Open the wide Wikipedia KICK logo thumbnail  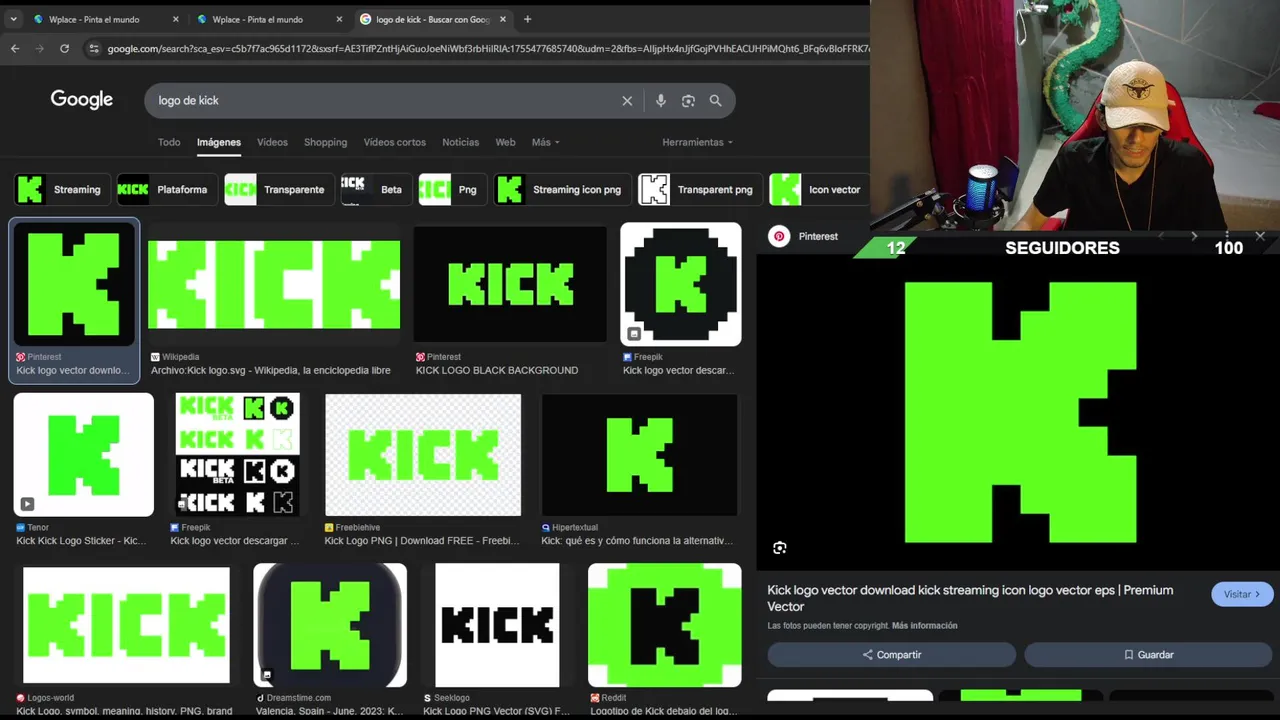point(274,284)
